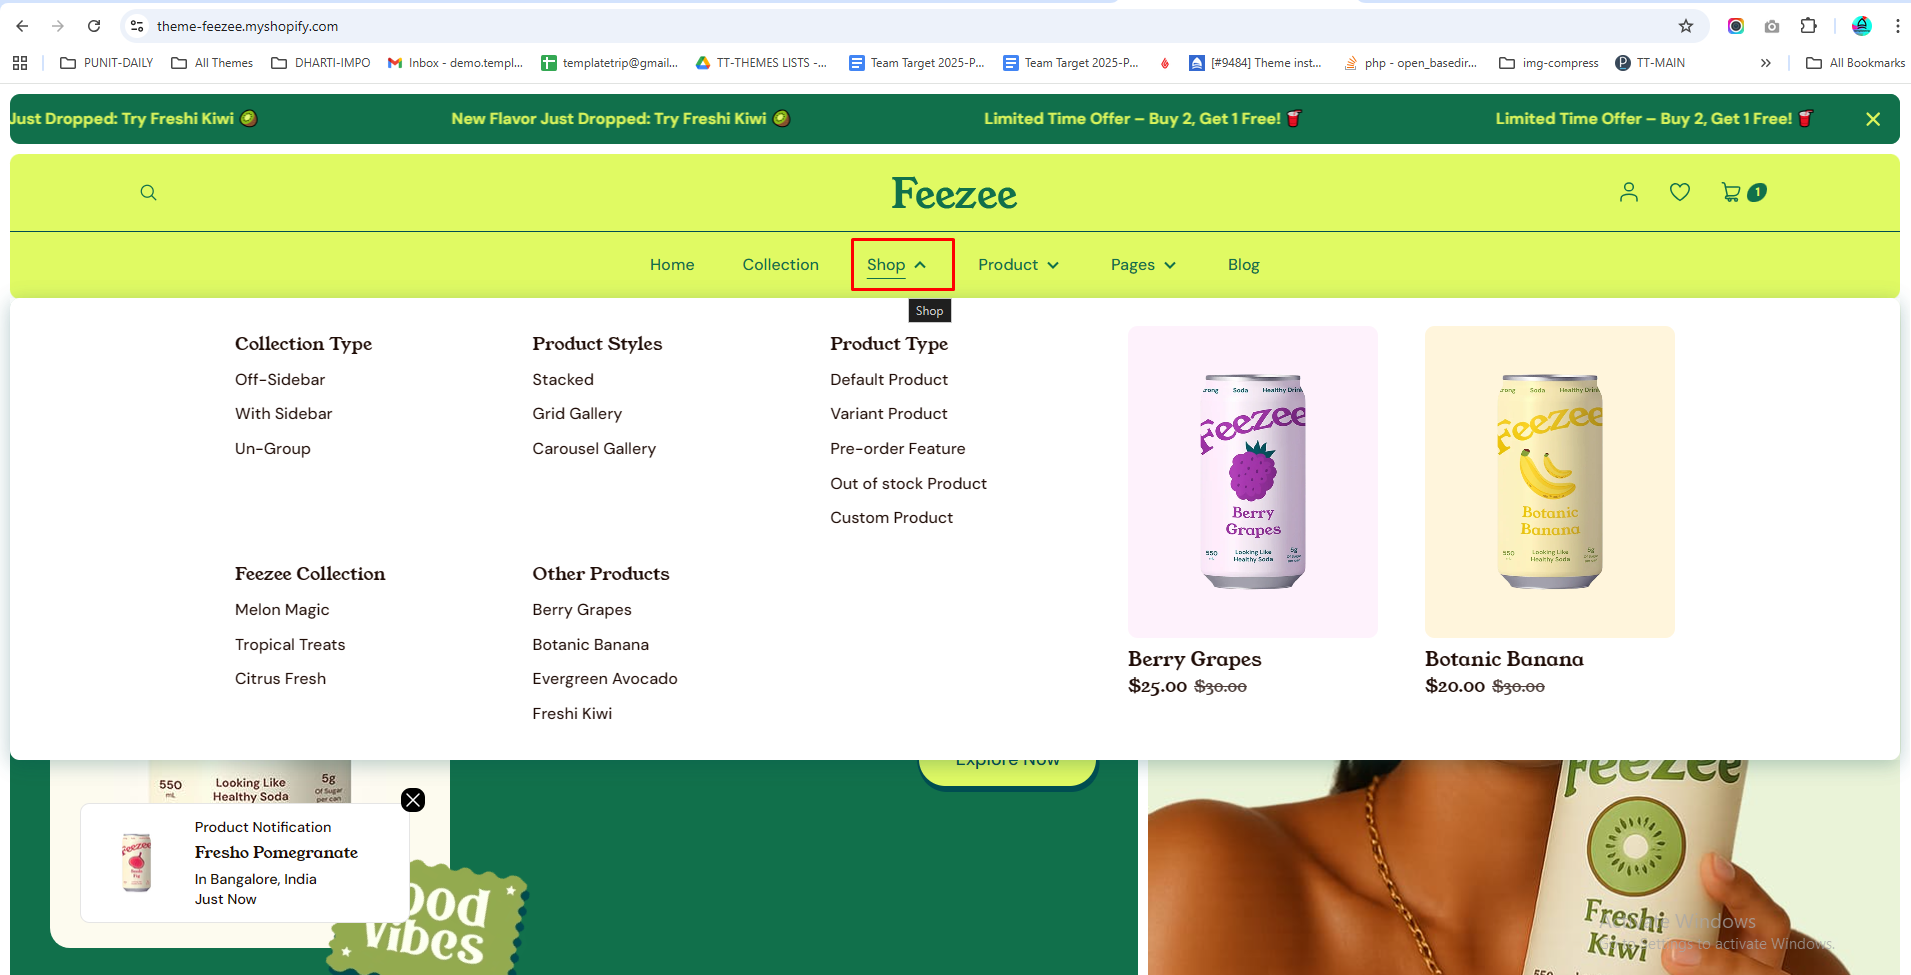The image size is (1911, 975).
Task: Select the Berry Grapes product image
Action: point(1252,481)
